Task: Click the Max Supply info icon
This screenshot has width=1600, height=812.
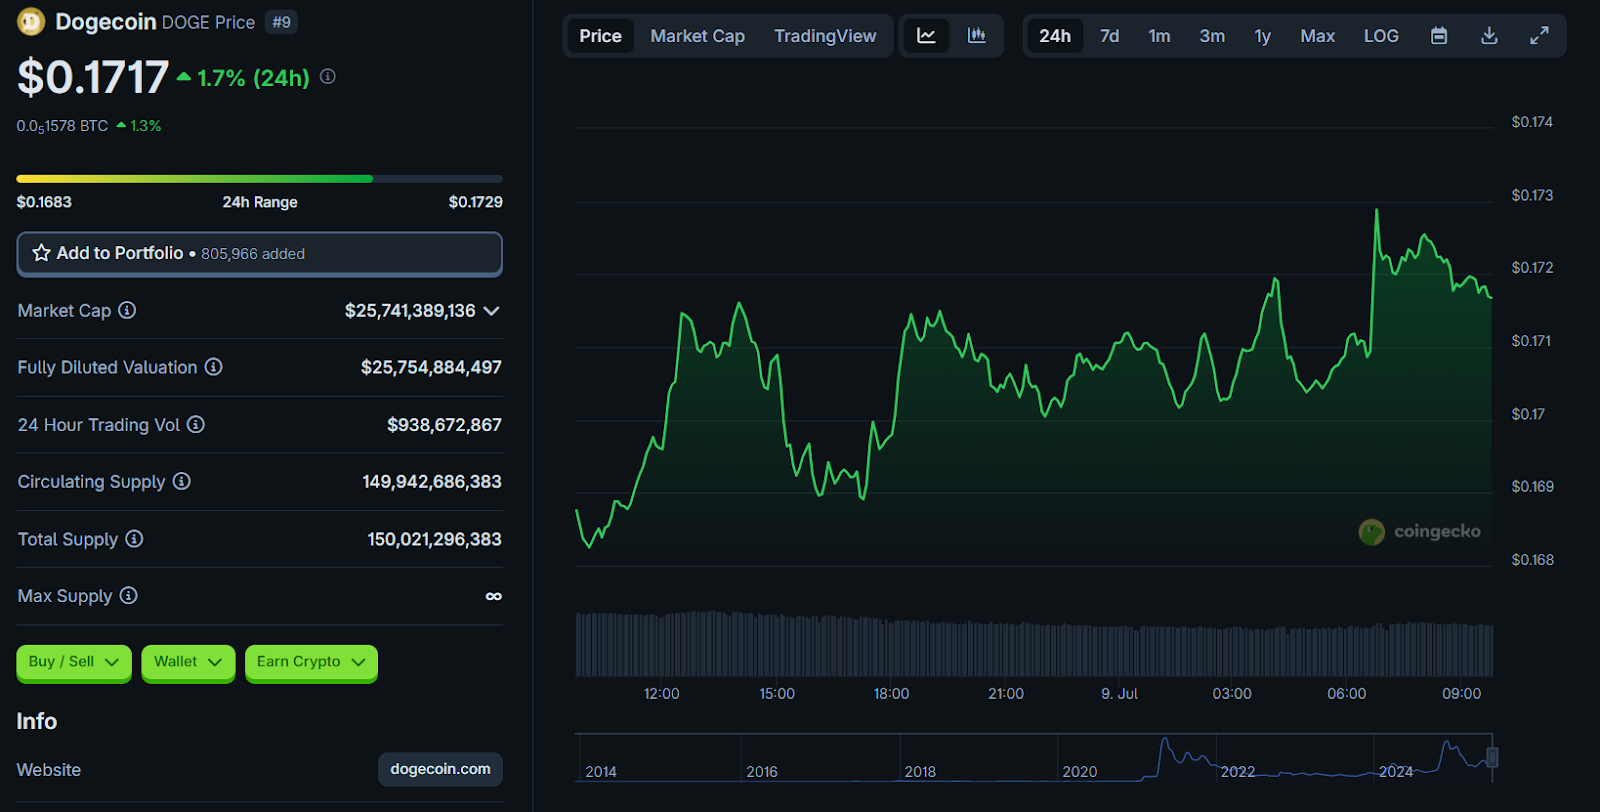Action: pos(128,595)
